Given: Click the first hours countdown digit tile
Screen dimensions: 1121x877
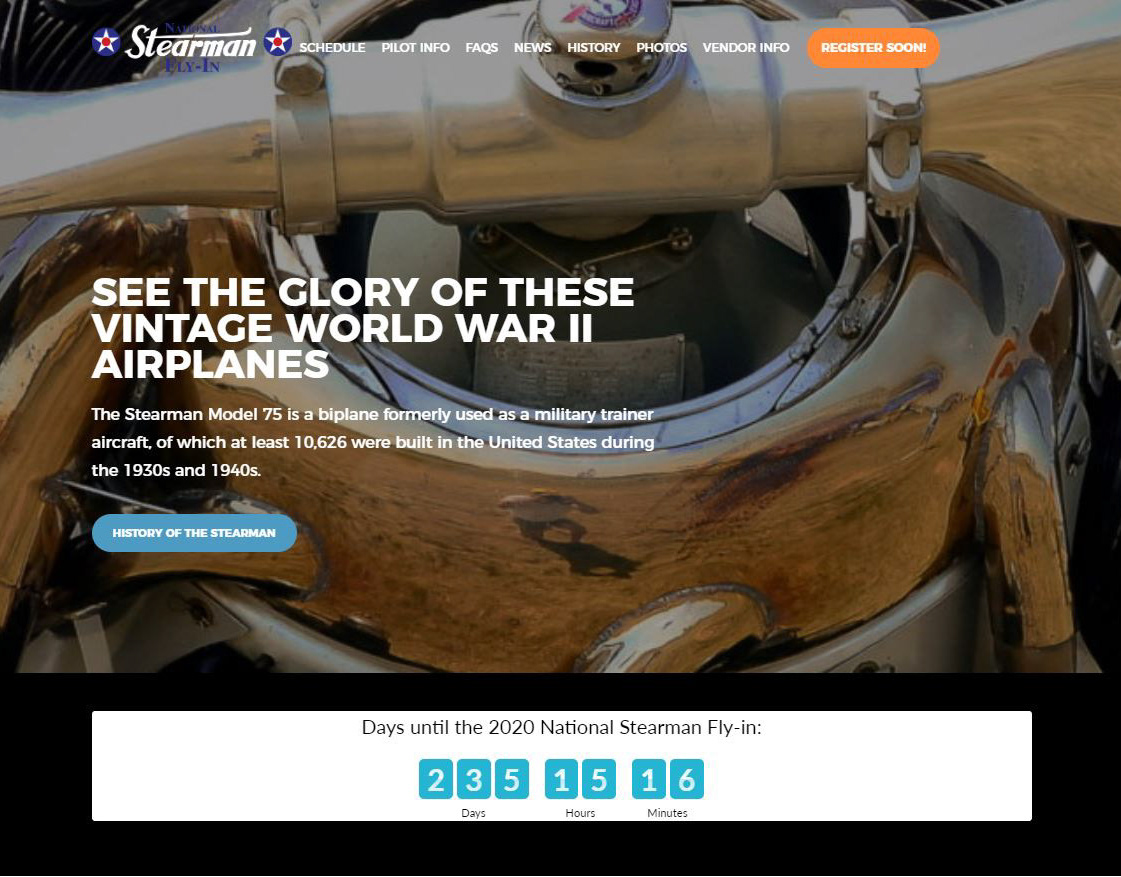Looking at the screenshot, I should (x=561, y=779).
